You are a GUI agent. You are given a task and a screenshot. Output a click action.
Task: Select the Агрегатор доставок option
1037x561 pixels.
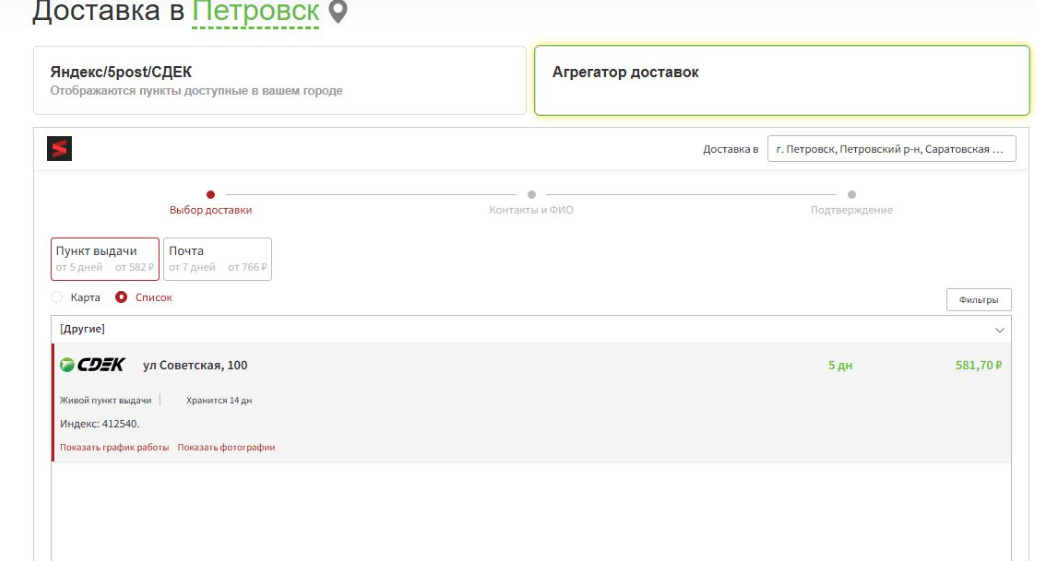782,80
